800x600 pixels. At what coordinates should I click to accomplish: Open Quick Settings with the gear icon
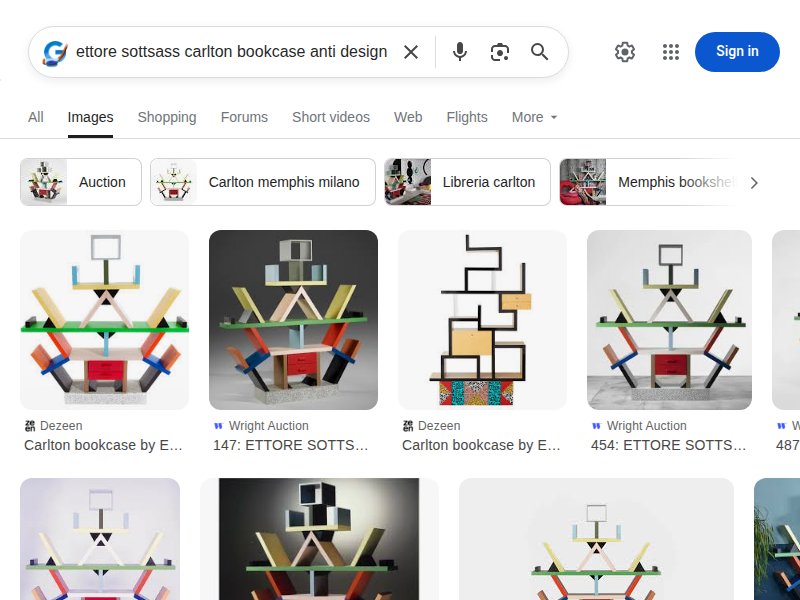(625, 52)
